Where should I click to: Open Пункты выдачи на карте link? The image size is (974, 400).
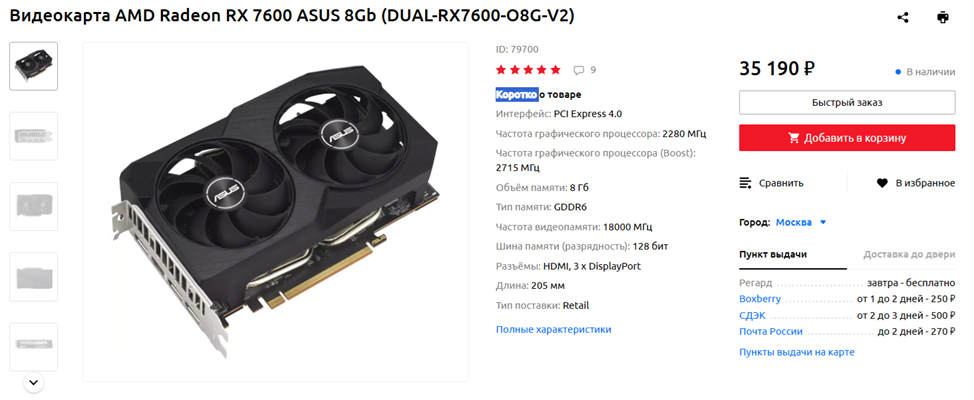tap(797, 352)
